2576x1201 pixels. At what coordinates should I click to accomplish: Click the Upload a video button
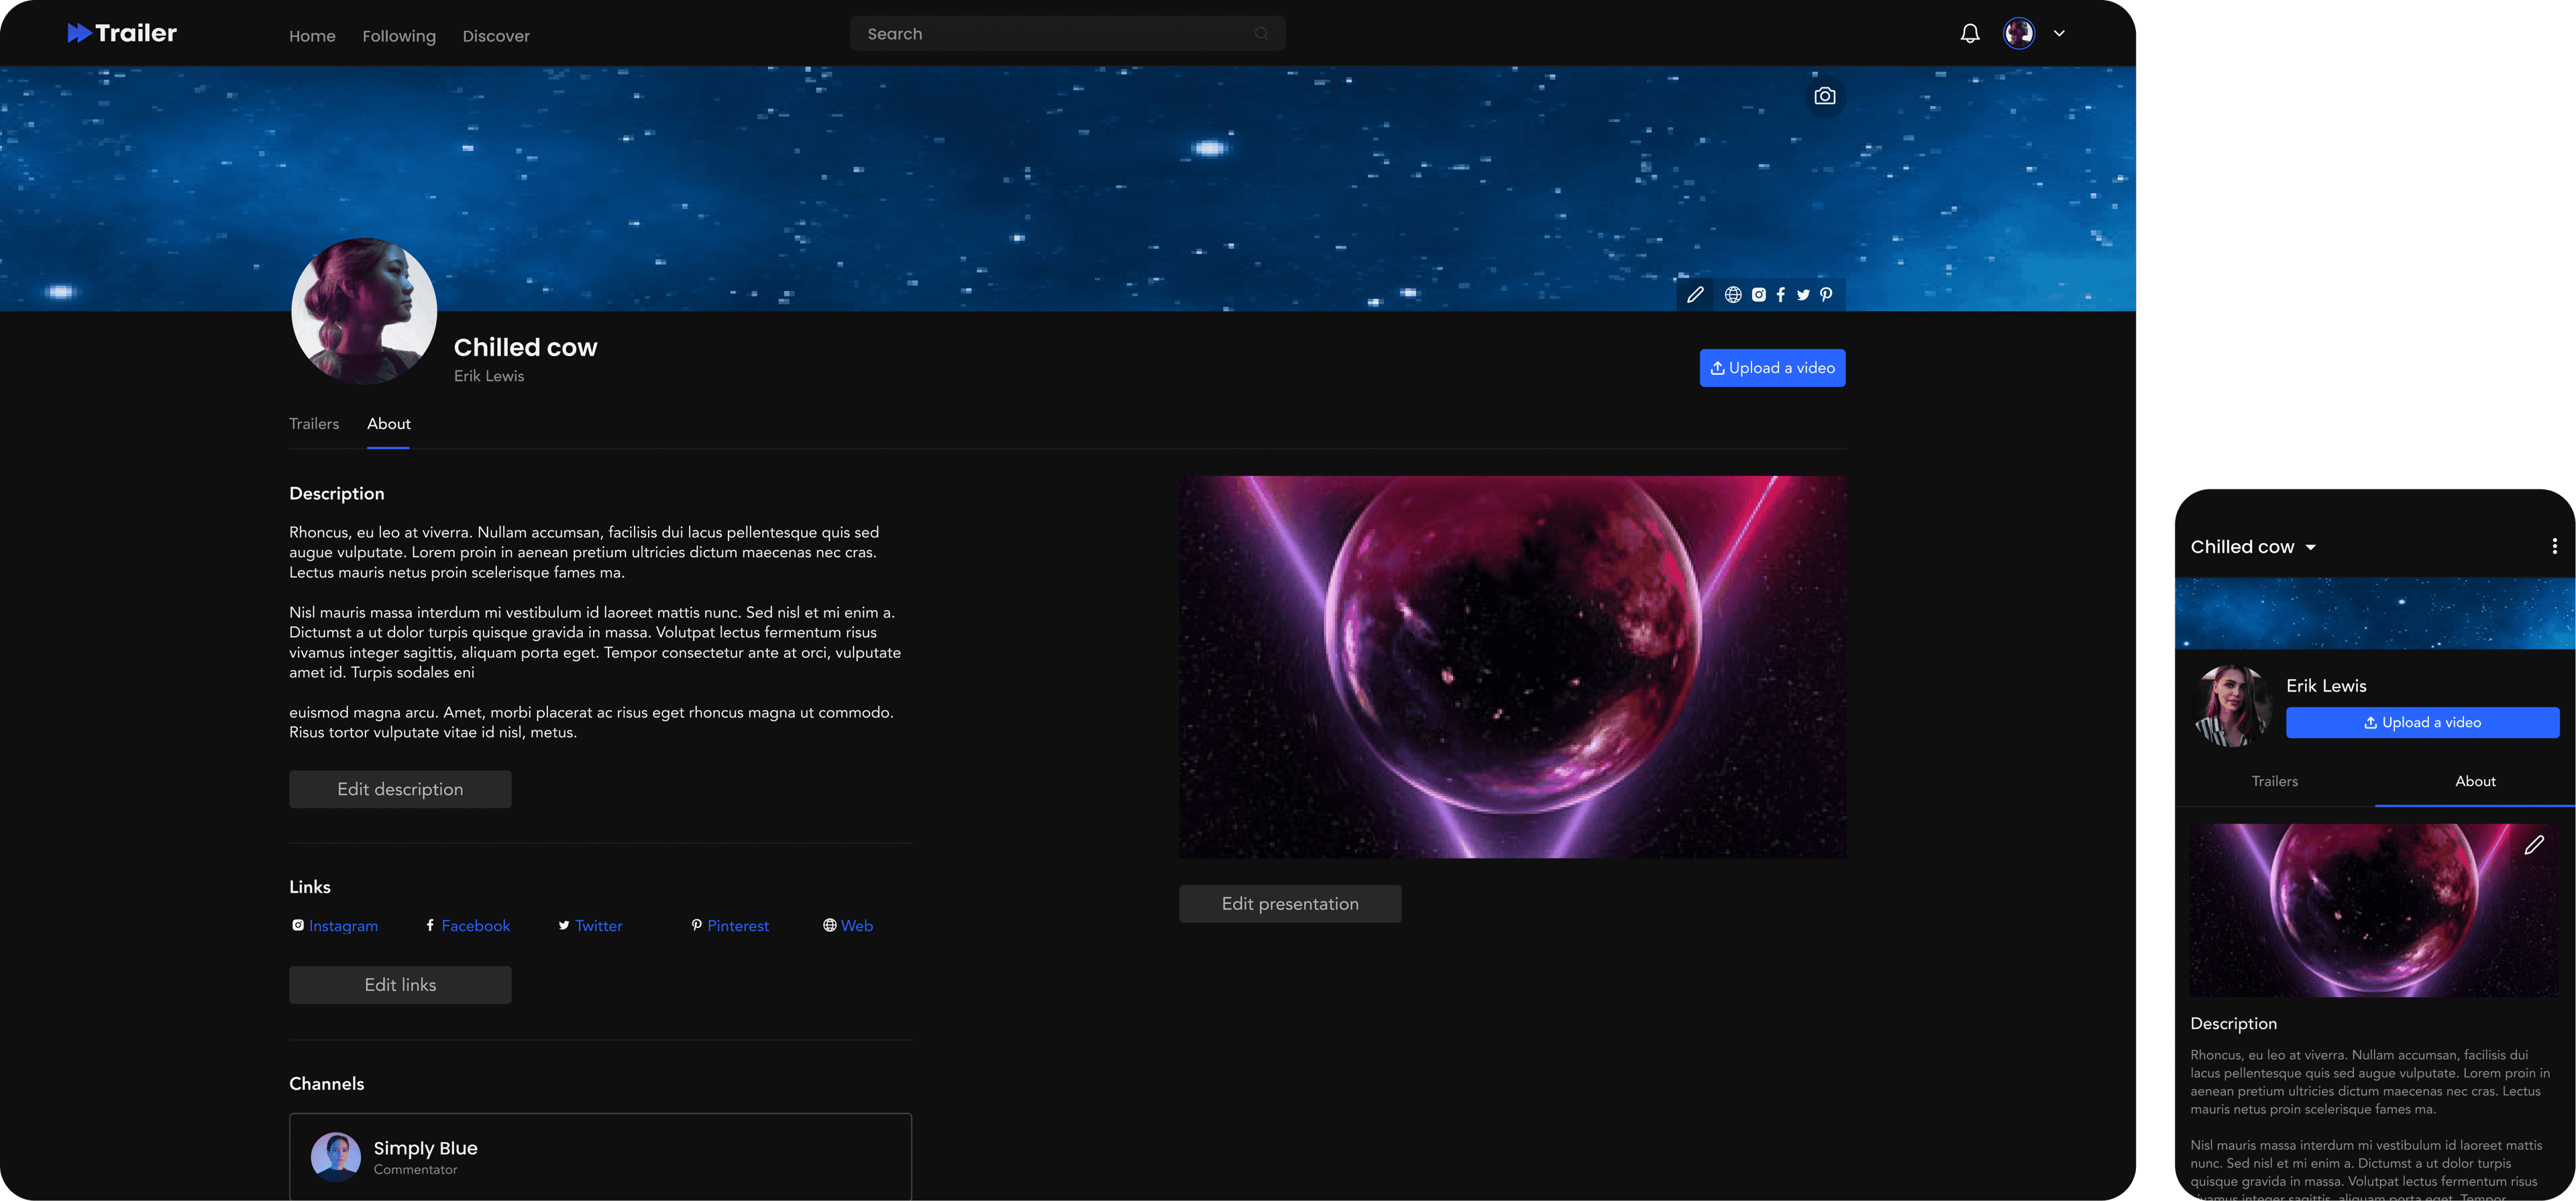pos(1772,368)
